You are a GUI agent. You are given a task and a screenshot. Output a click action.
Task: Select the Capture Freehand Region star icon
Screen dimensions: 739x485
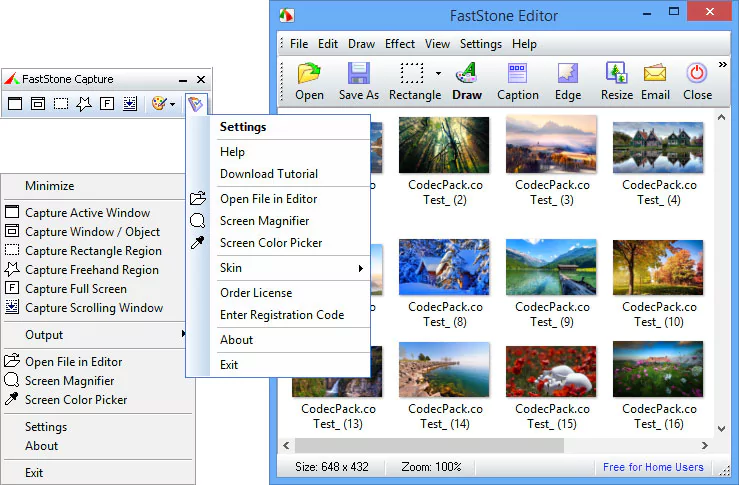(84, 103)
